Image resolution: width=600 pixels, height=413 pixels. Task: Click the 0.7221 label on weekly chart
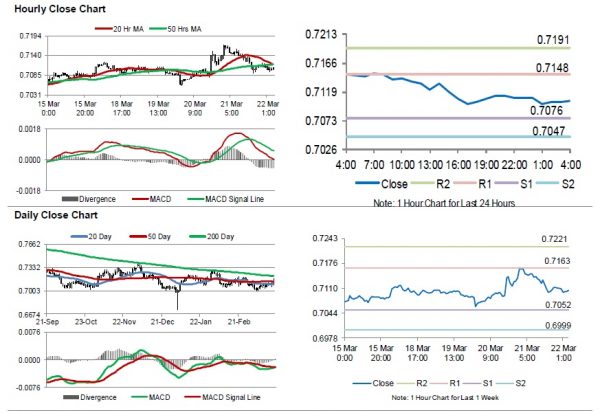(x=554, y=240)
